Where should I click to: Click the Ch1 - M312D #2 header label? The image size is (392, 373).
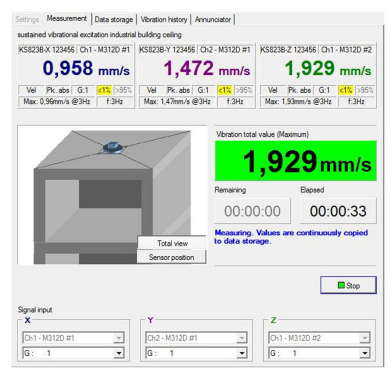(347, 50)
